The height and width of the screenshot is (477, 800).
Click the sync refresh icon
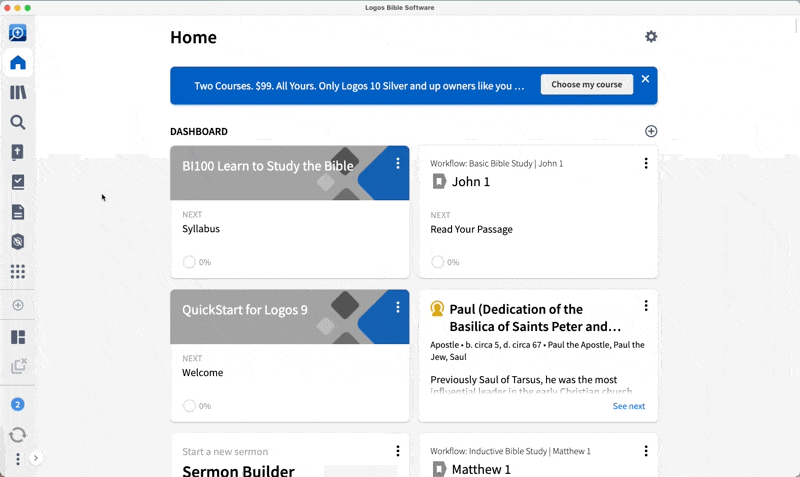point(17,435)
